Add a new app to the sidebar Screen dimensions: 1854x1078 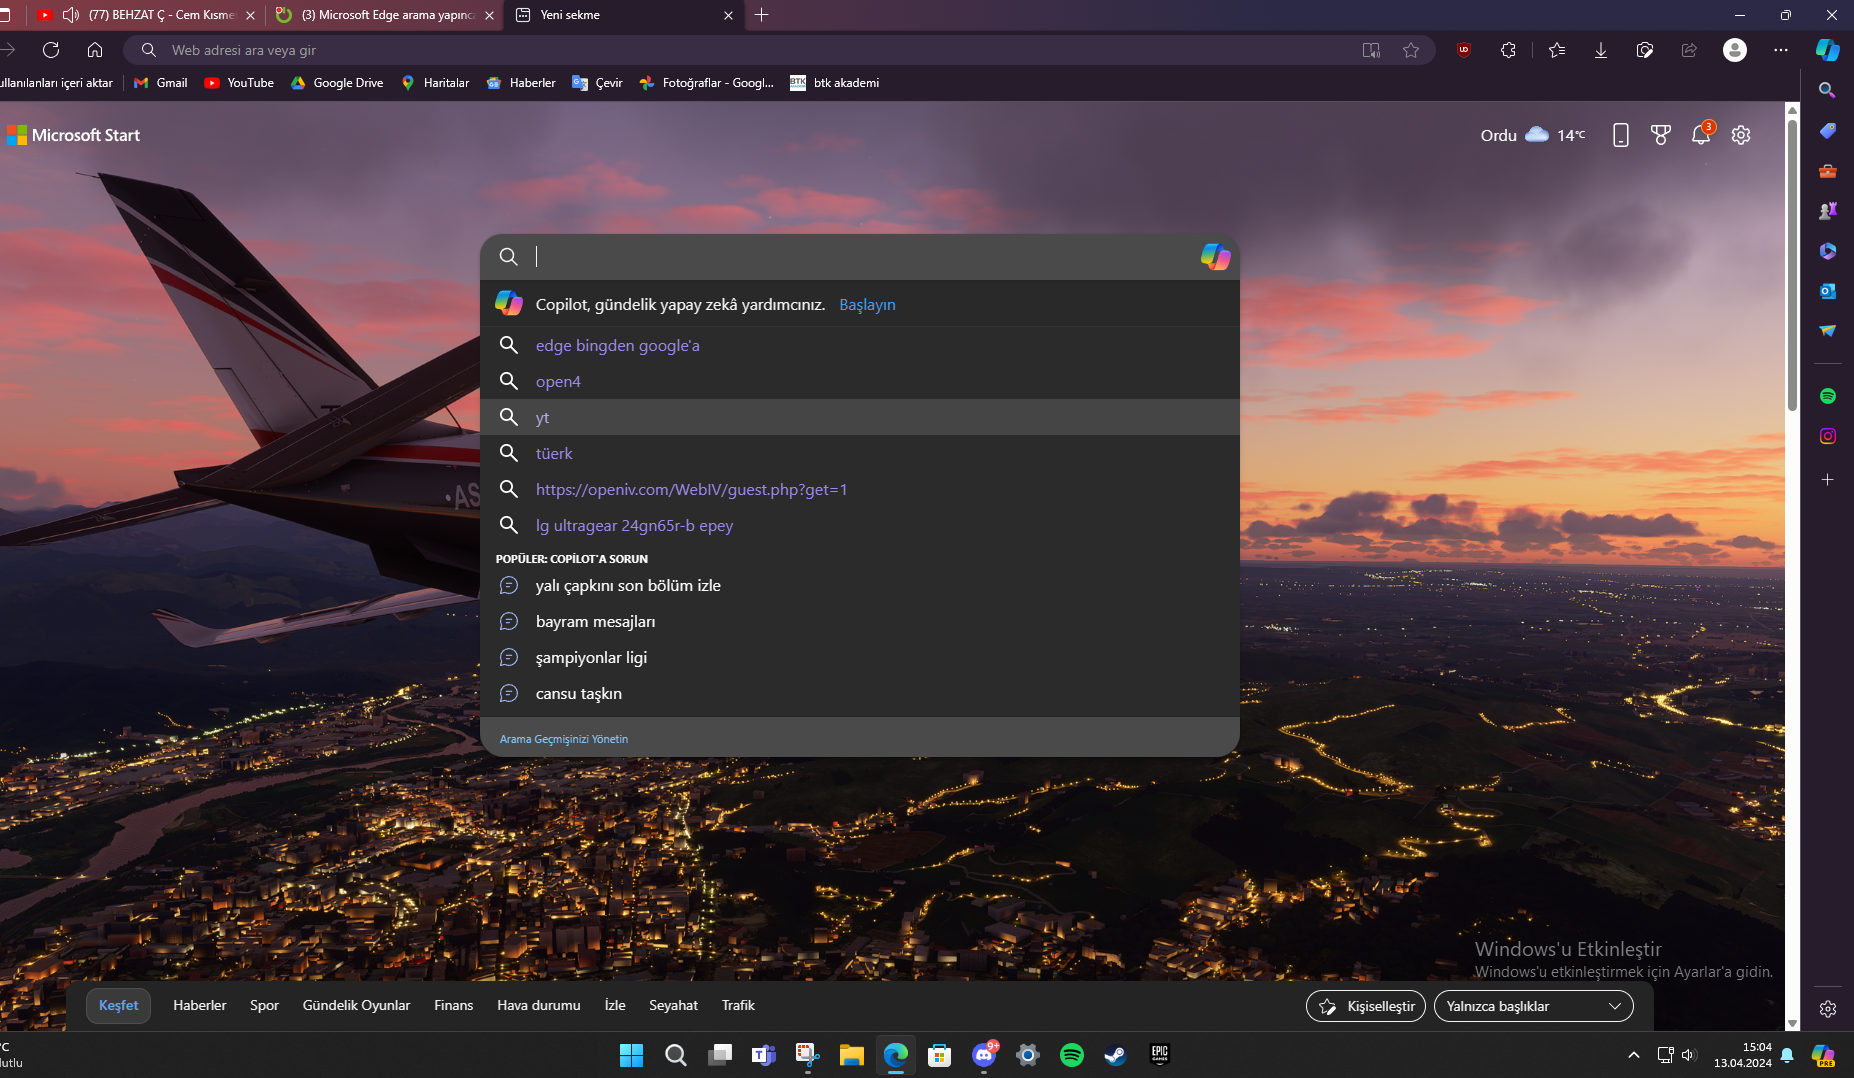click(1827, 480)
